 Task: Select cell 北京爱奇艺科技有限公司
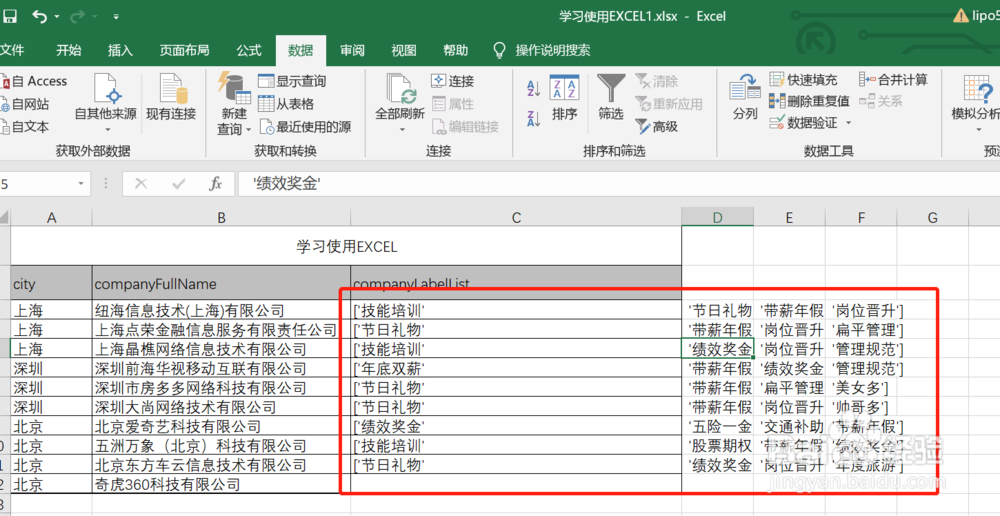[221, 426]
